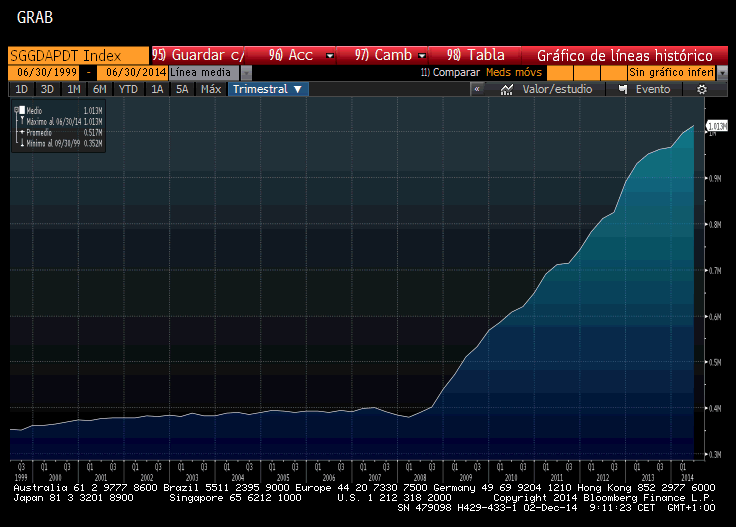Click the 95) Guardar c/ button
This screenshot has width=736, height=527.
pyautogui.click(x=197, y=55)
